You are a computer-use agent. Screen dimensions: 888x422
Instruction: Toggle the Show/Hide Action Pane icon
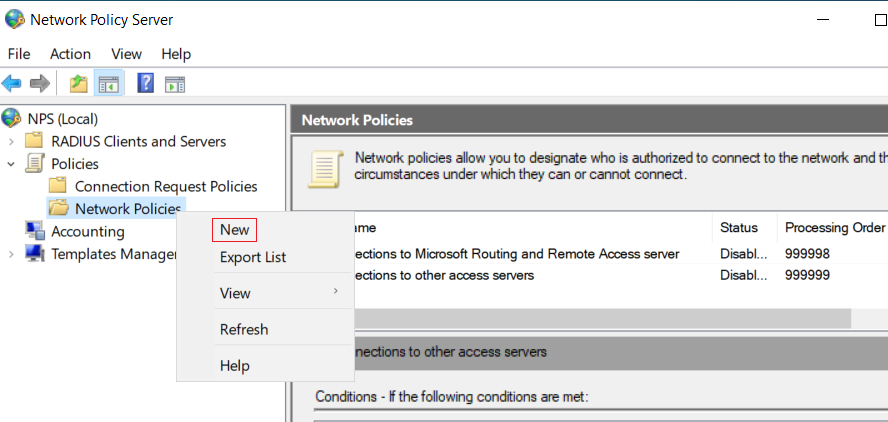coord(175,84)
